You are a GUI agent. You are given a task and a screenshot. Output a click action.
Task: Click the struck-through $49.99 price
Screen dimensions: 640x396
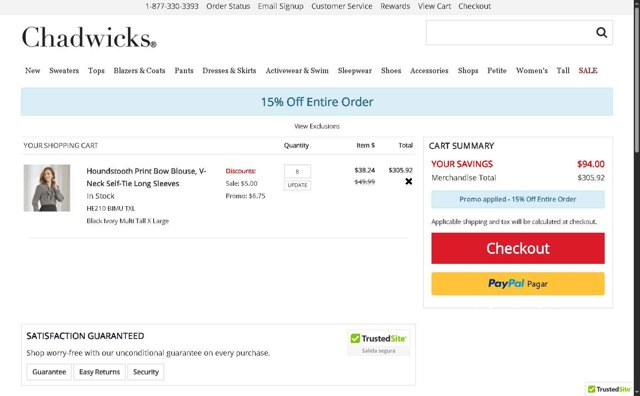[364, 182]
